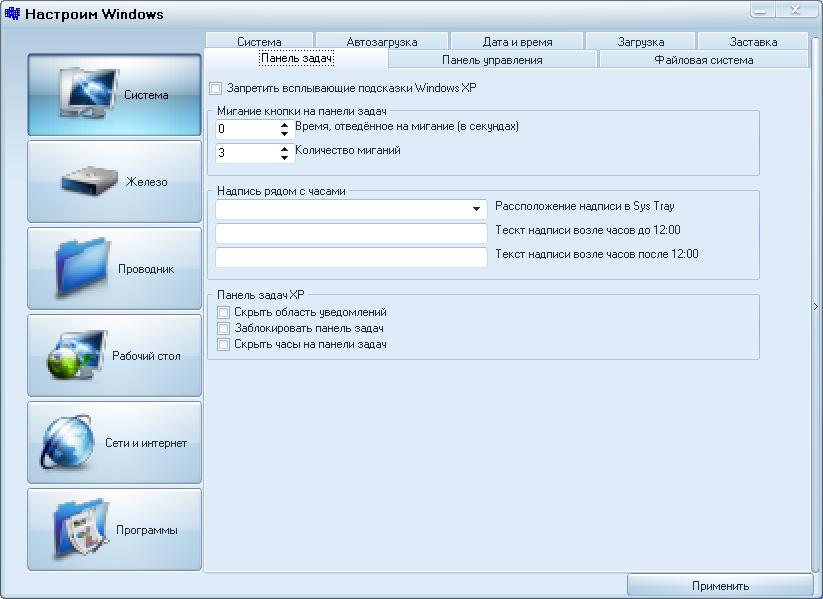823x599 pixels.
Task: Decrease Количество миганий down arrow
Action: point(284,157)
